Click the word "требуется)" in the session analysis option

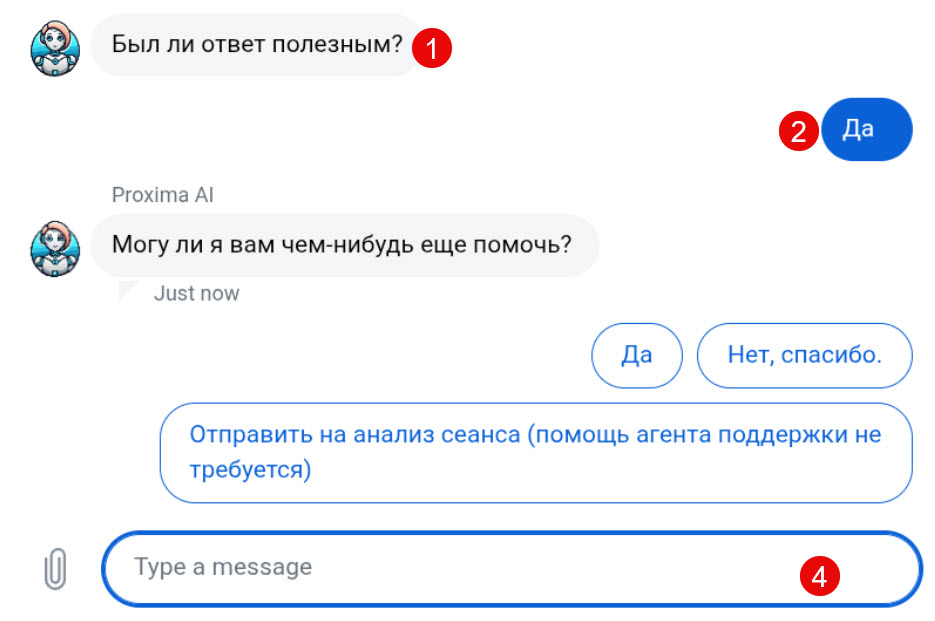pyautogui.click(x=250, y=469)
